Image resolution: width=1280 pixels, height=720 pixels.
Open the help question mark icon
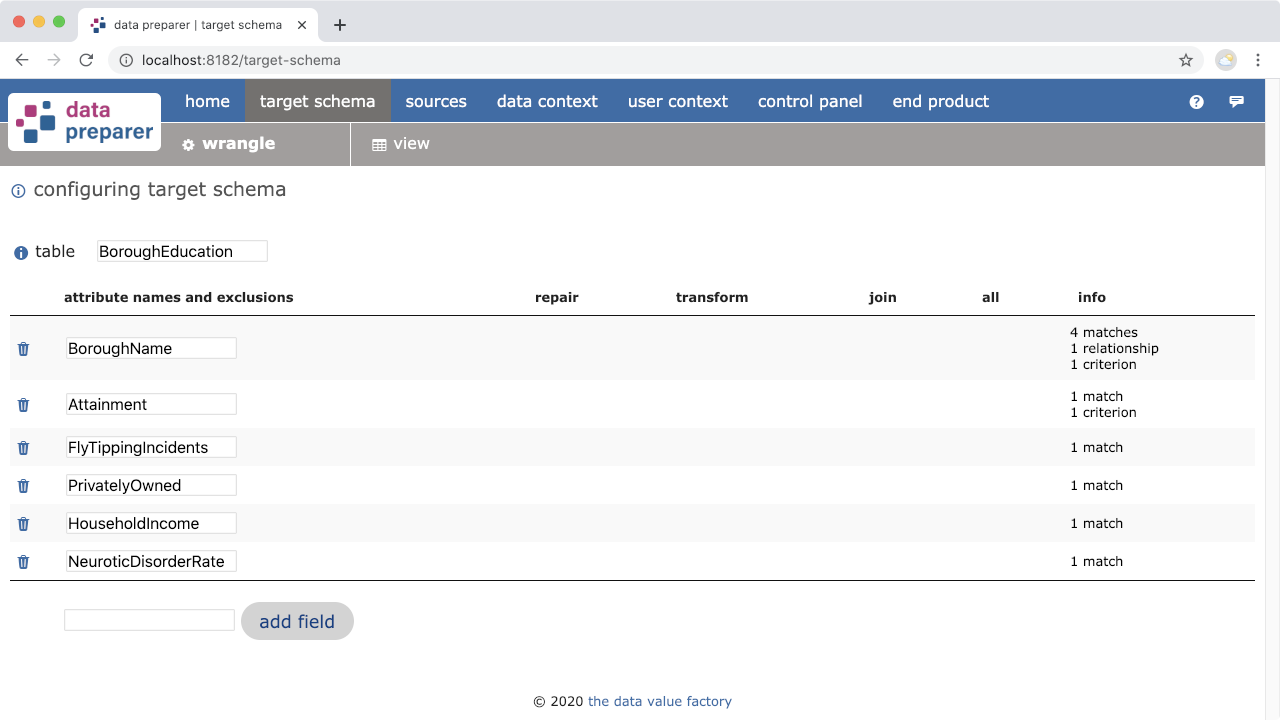[1196, 102]
